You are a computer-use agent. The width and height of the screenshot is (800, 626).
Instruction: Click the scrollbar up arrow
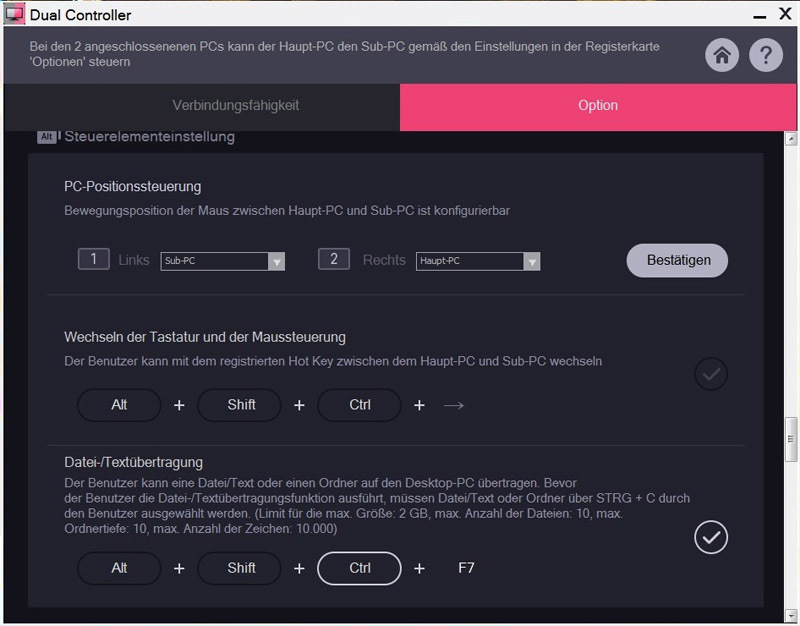tap(791, 138)
